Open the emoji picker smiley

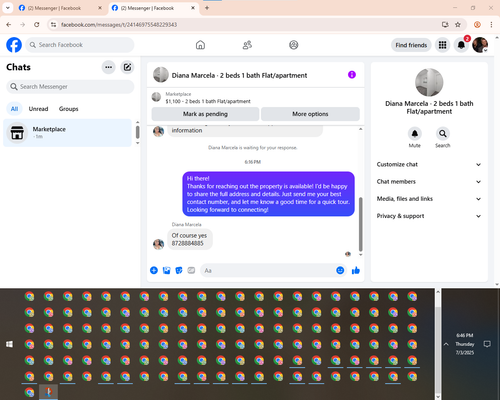click(340, 270)
